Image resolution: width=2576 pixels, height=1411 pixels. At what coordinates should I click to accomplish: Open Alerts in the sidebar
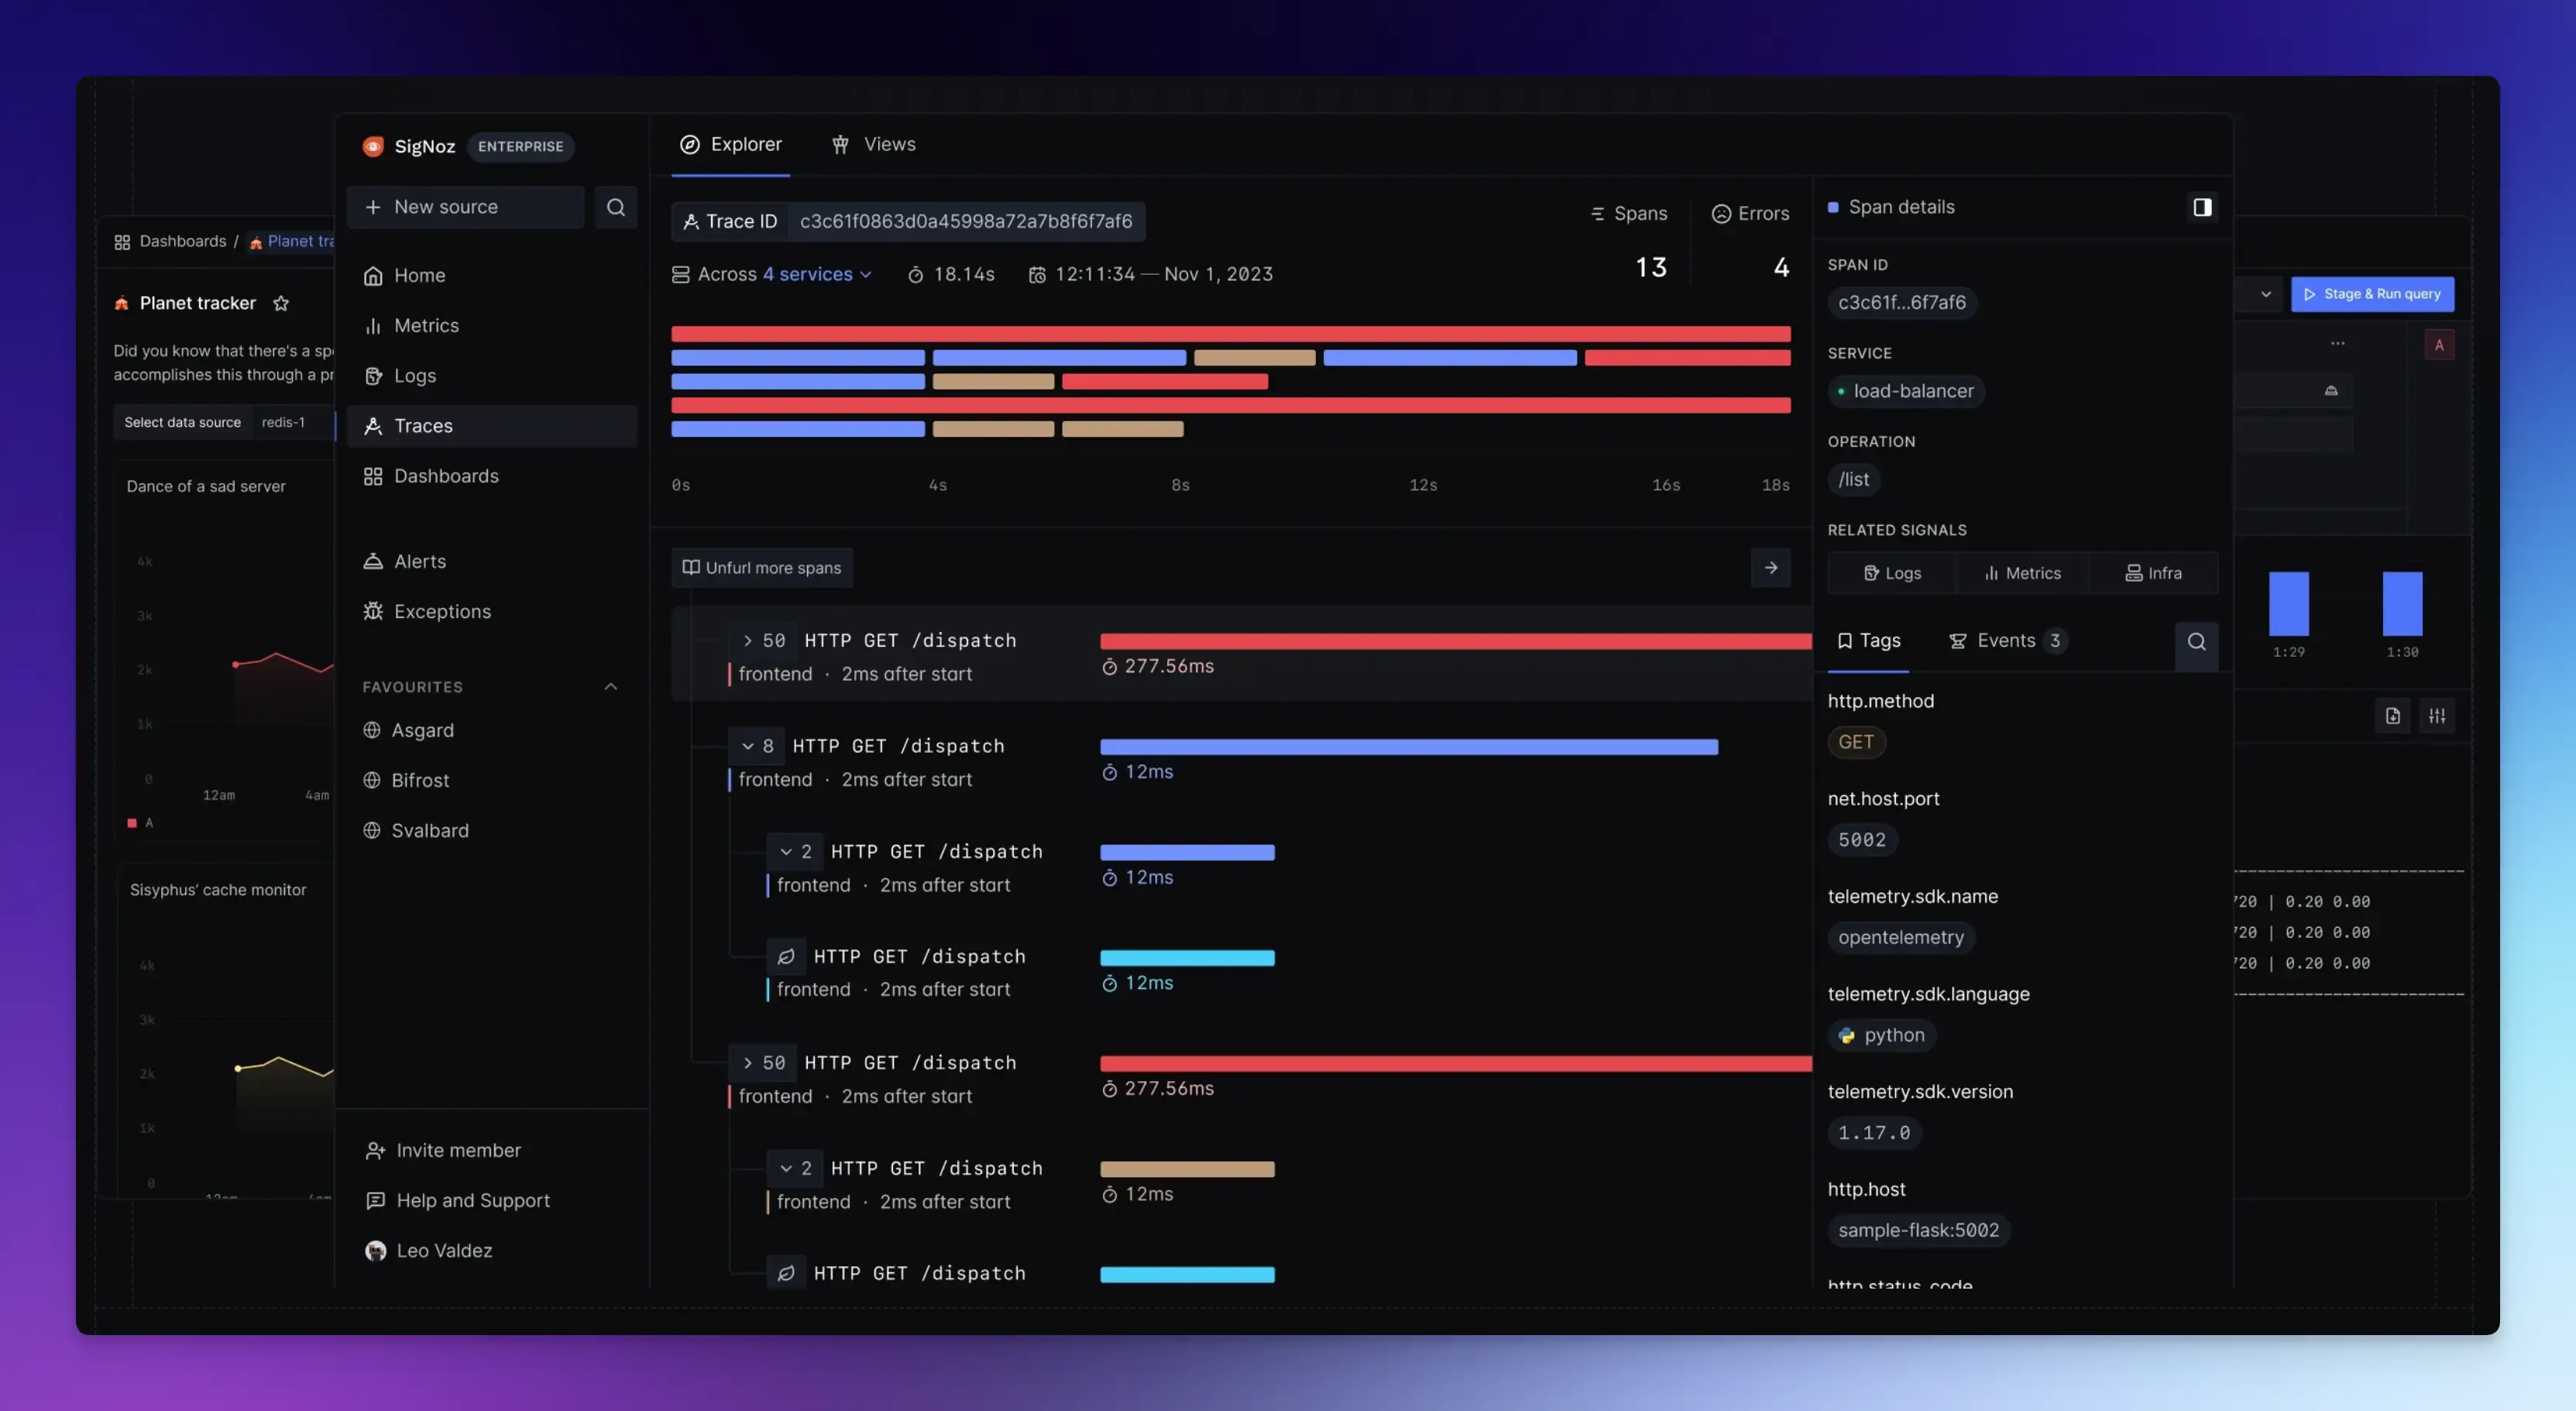click(x=419, y=561)
